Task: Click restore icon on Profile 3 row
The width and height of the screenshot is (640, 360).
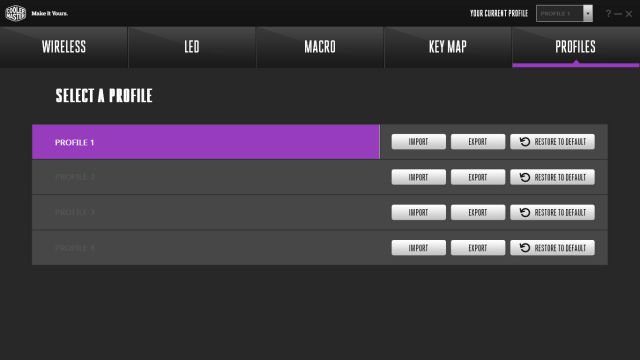Action: (525, 212)
